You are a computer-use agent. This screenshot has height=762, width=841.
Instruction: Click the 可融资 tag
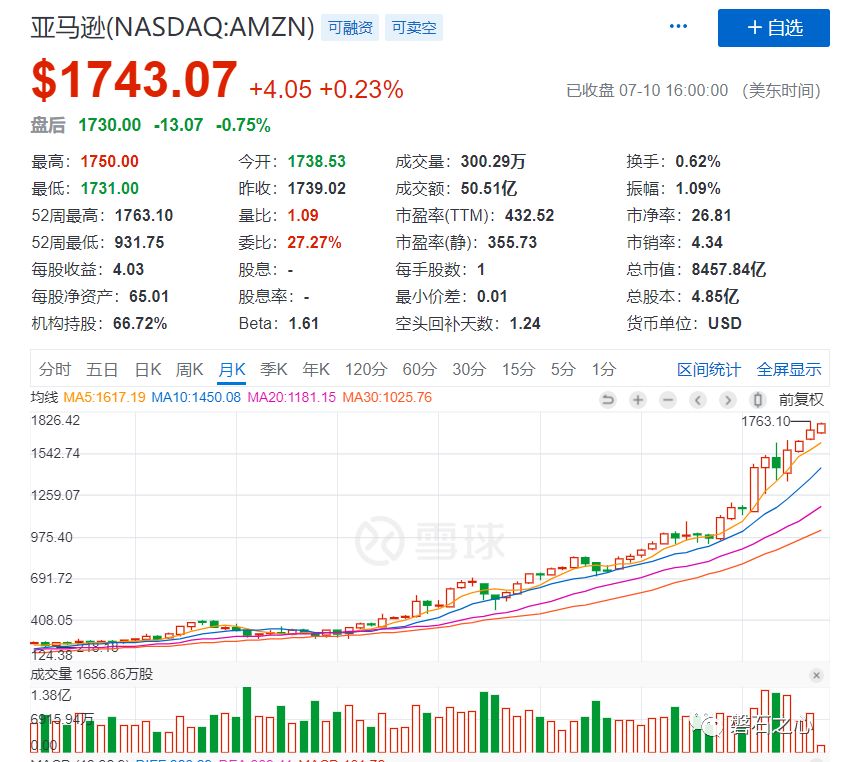point(350,28)
